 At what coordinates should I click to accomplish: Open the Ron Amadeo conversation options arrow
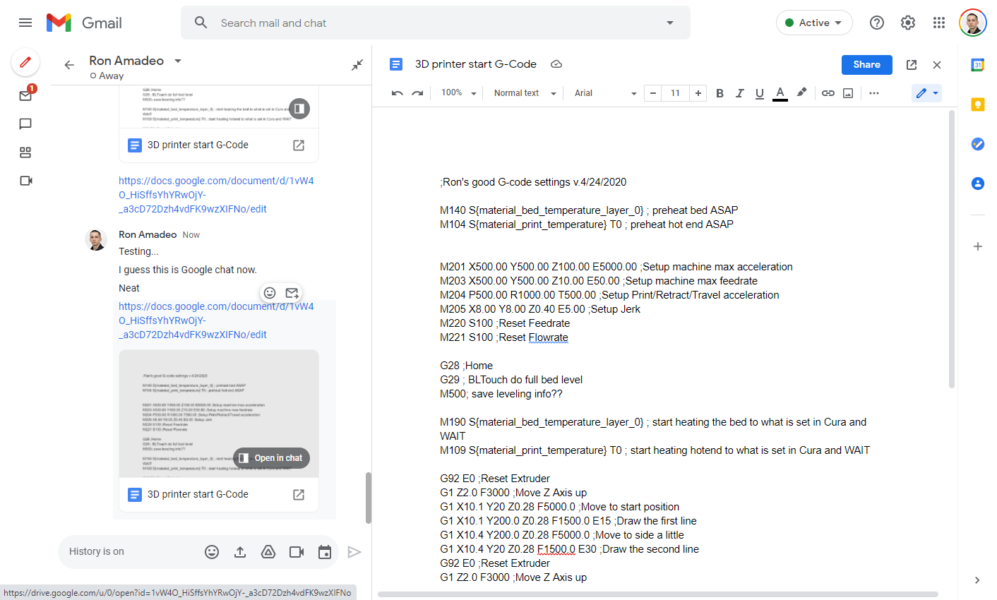click(x=178, y=61)
